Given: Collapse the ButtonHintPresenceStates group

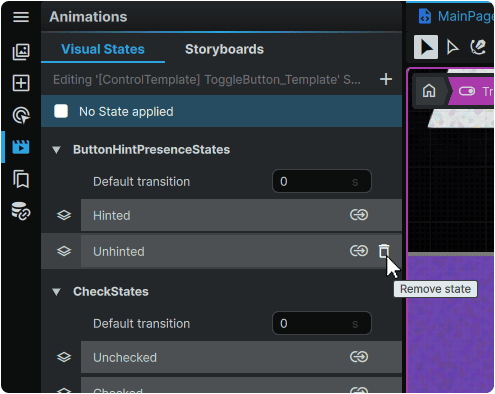Looking at the screenshot, I should tap(56, 150).
